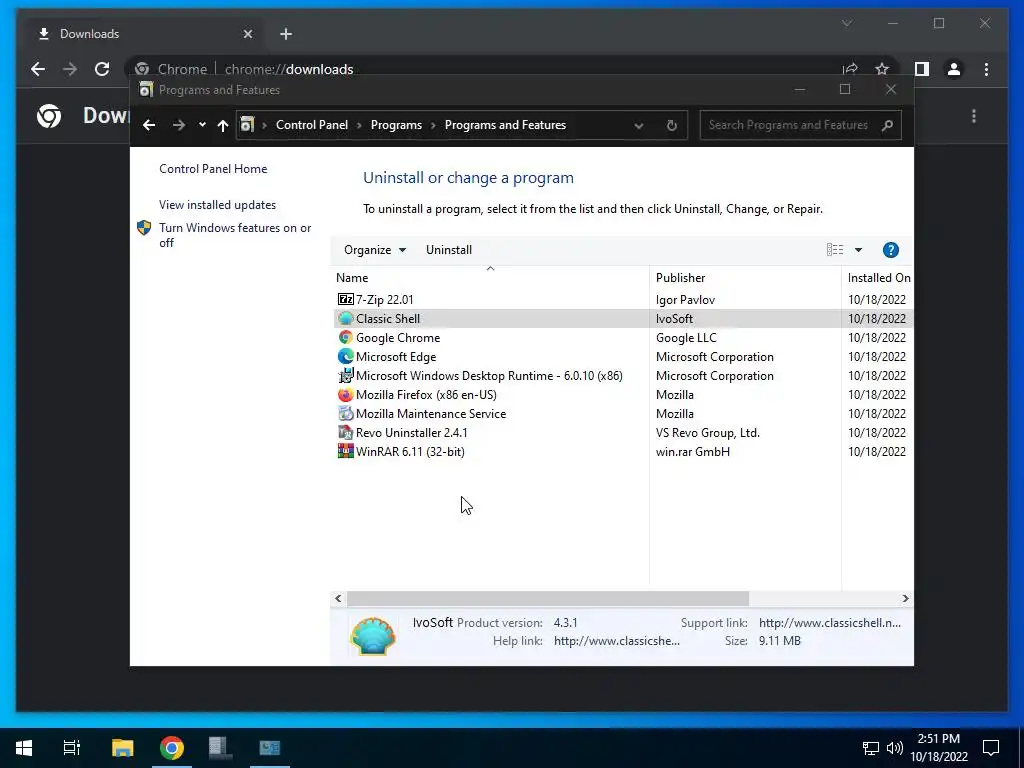Click the Microsoft Windows Desktop Runtime icon
The image size is (1024, 768).
(345, 376)
